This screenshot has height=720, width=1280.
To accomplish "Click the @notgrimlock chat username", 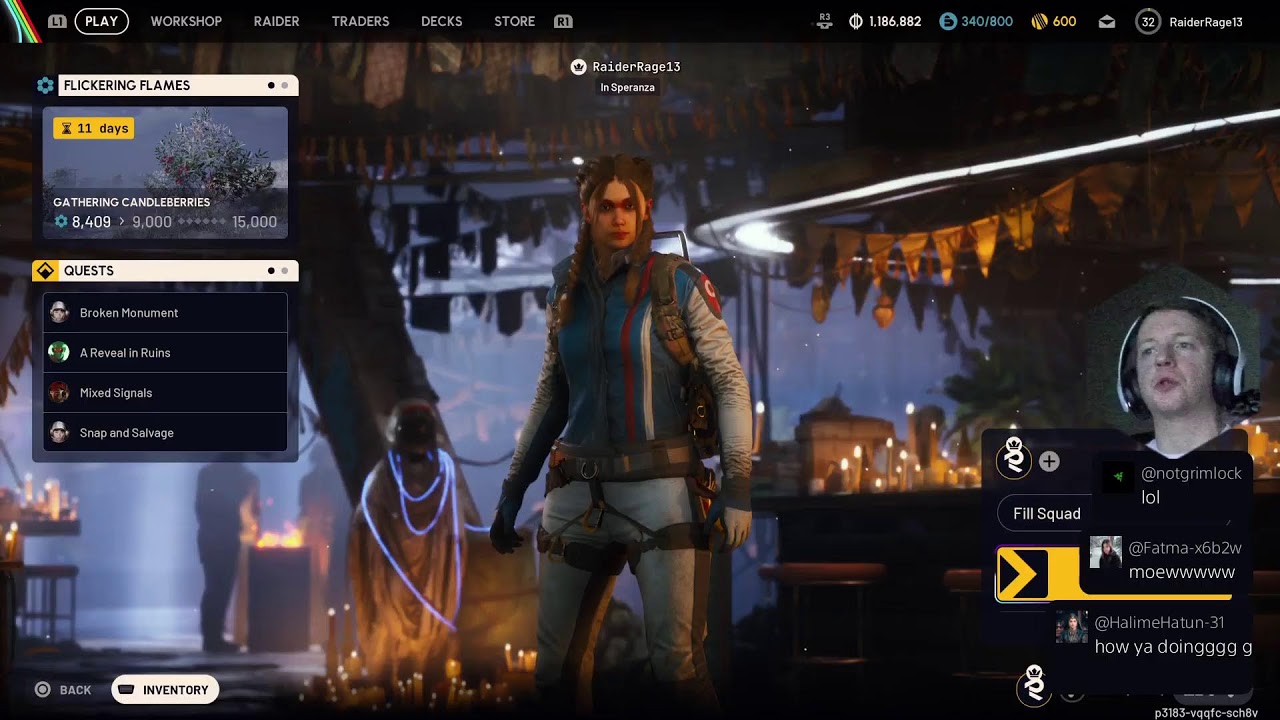I will [1191, 473].
